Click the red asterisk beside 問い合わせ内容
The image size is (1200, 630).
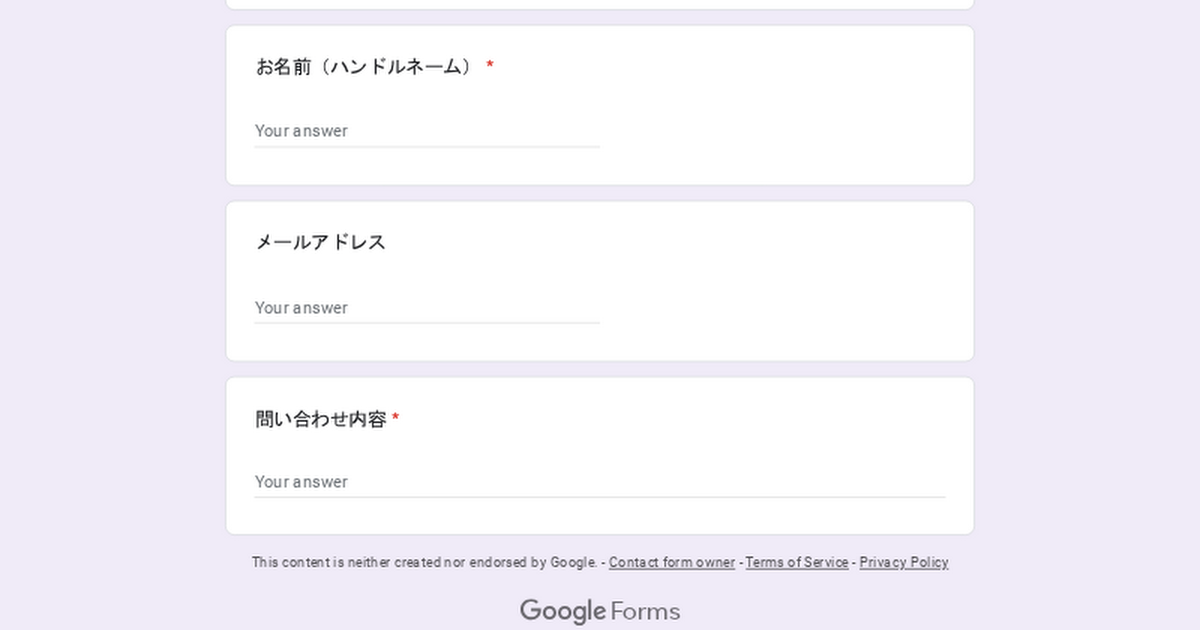pos(396,420)
